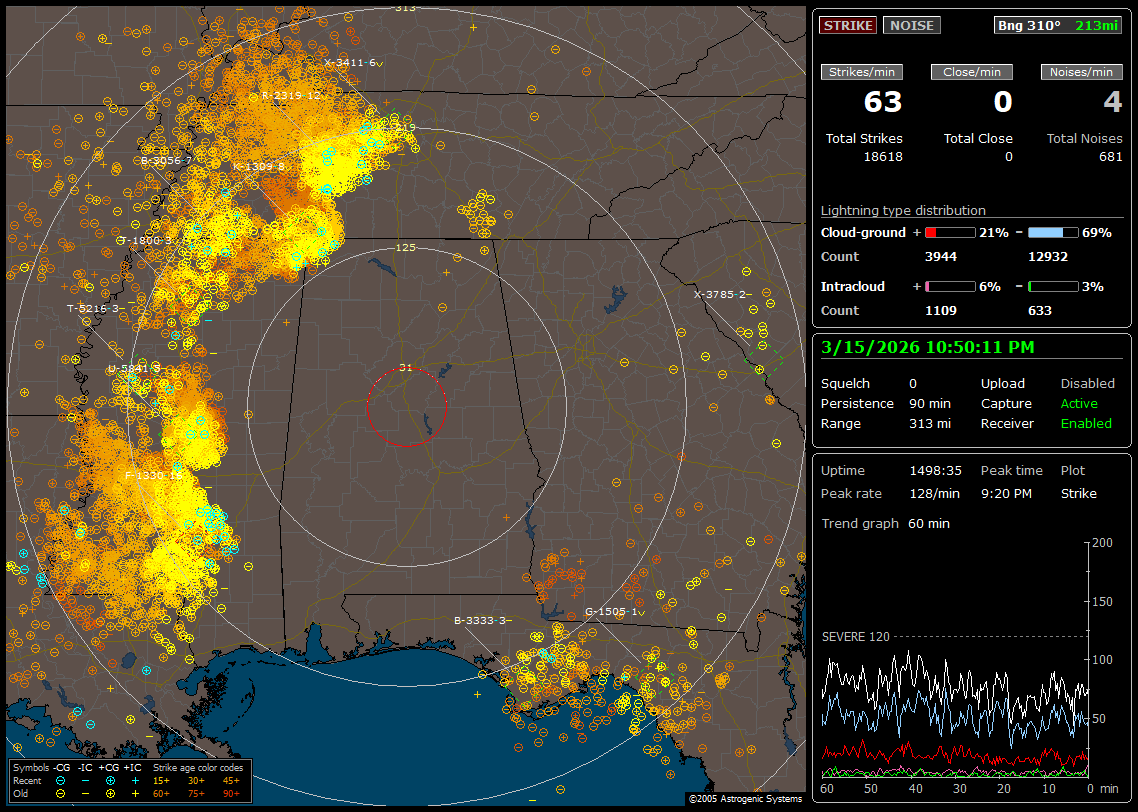Click the old negative cloud-ground legend symbol
Screen dimensions: 1138x812
pyautogui.click(x=61, y=792)
